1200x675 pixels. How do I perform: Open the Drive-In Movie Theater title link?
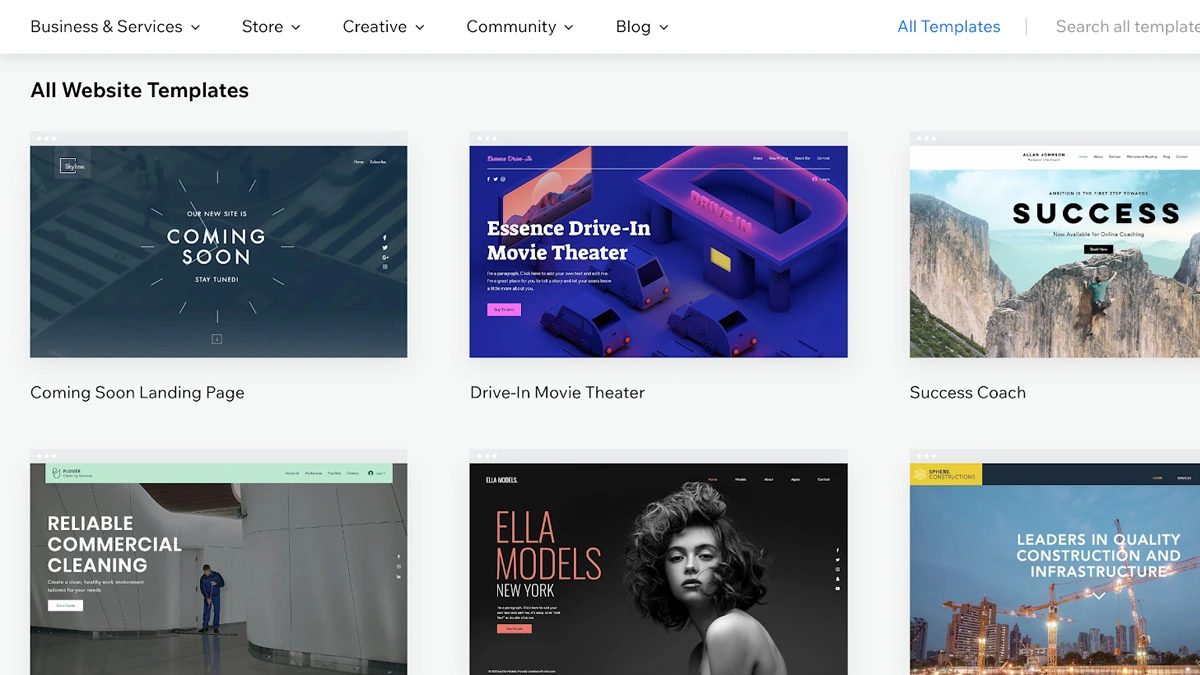tap(557, 393)
